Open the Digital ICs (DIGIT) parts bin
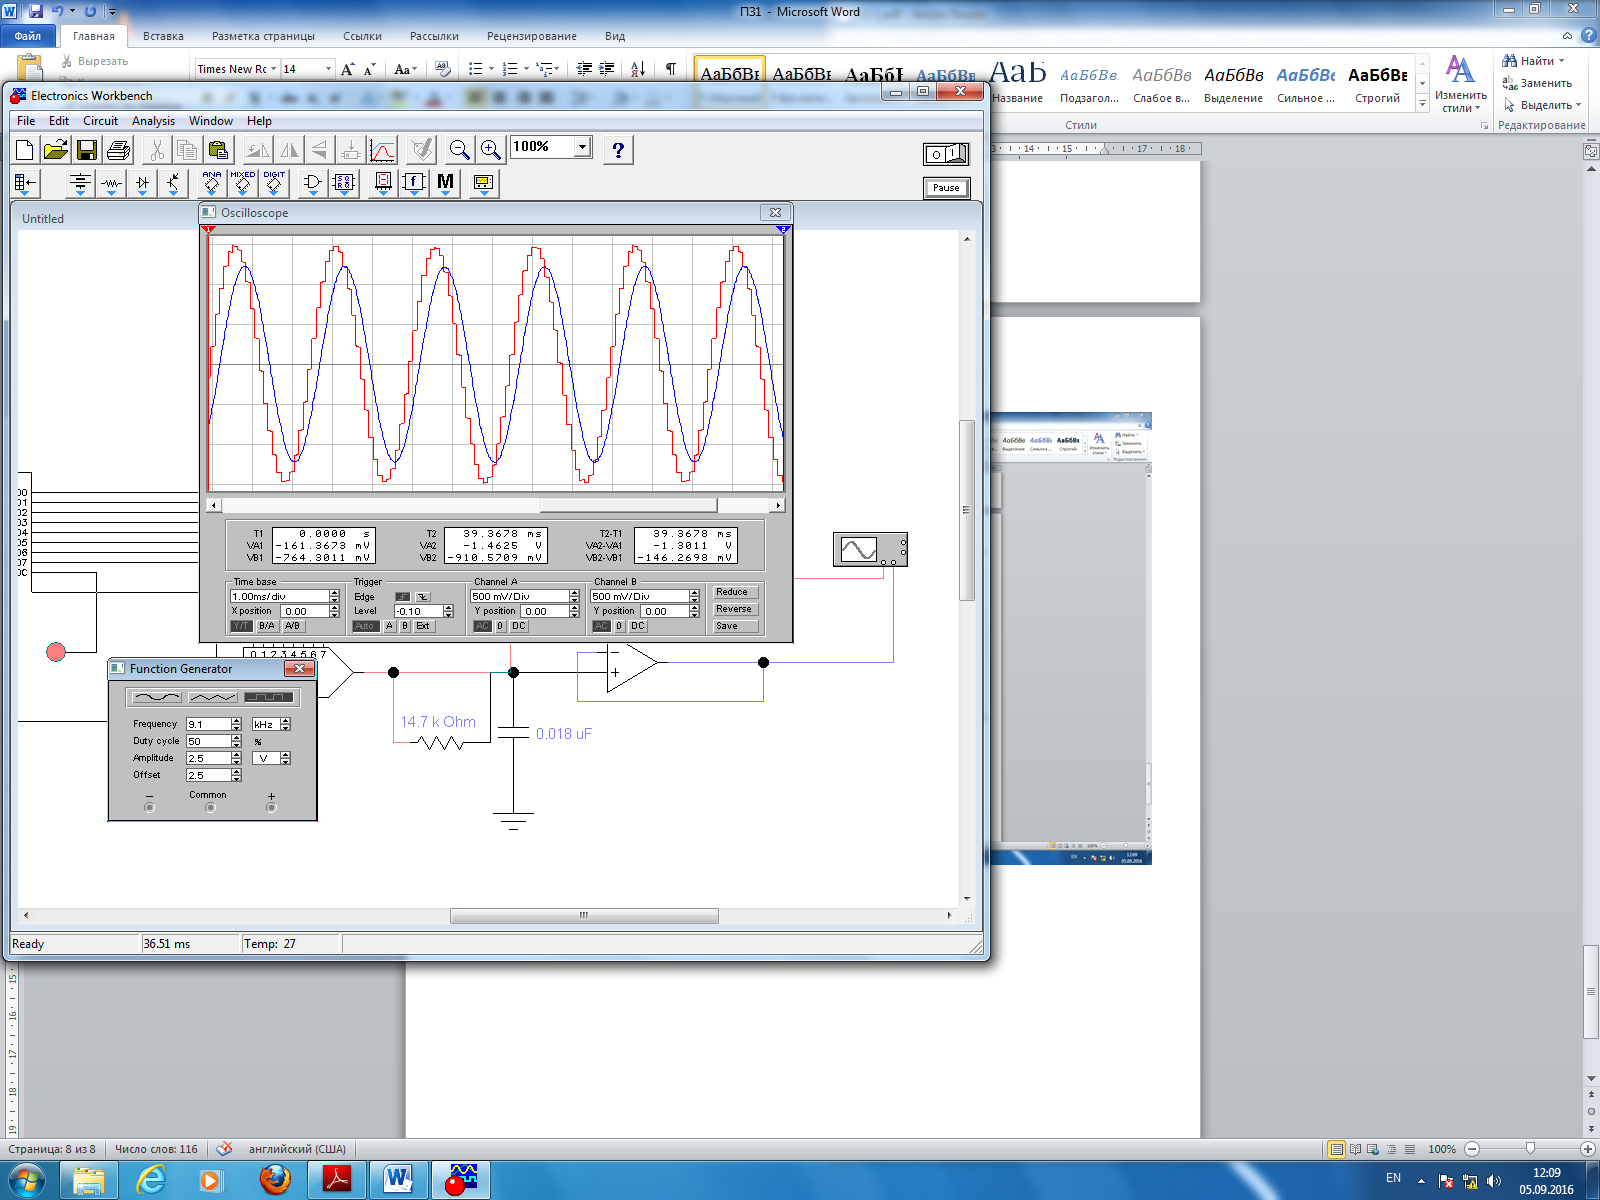This screenshot has width=1600, height=1200. pos(274,183)
